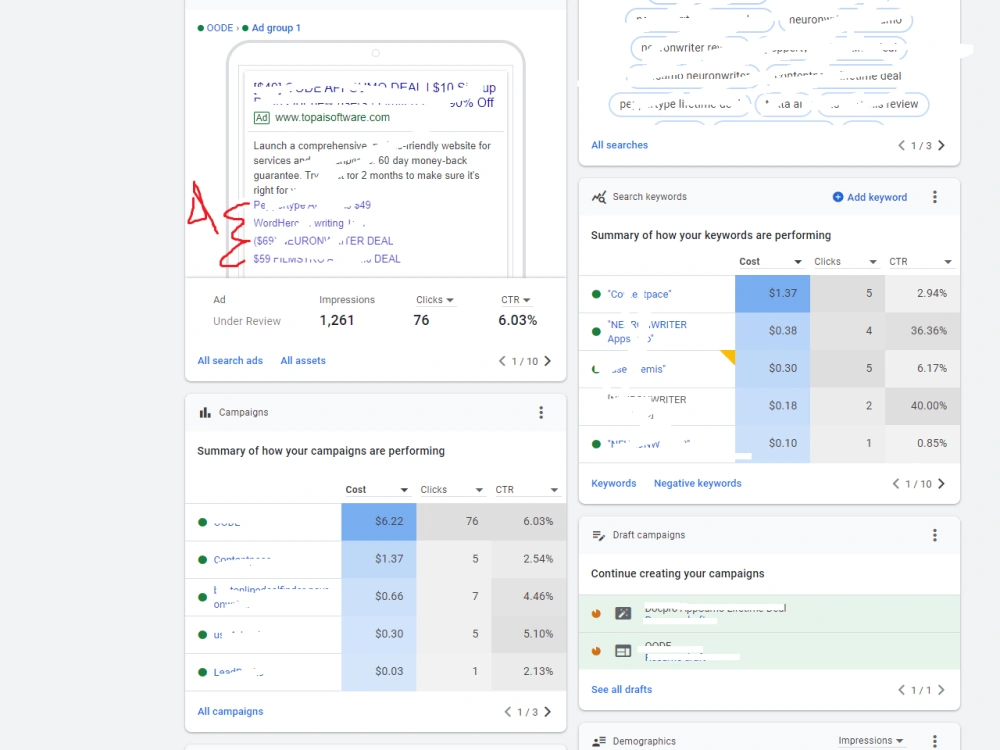Image resolution: width=1000 pixels, height=750 pixels.
Task: Click the 6.03% CTR value under ad preview
Action: [517, 320]
